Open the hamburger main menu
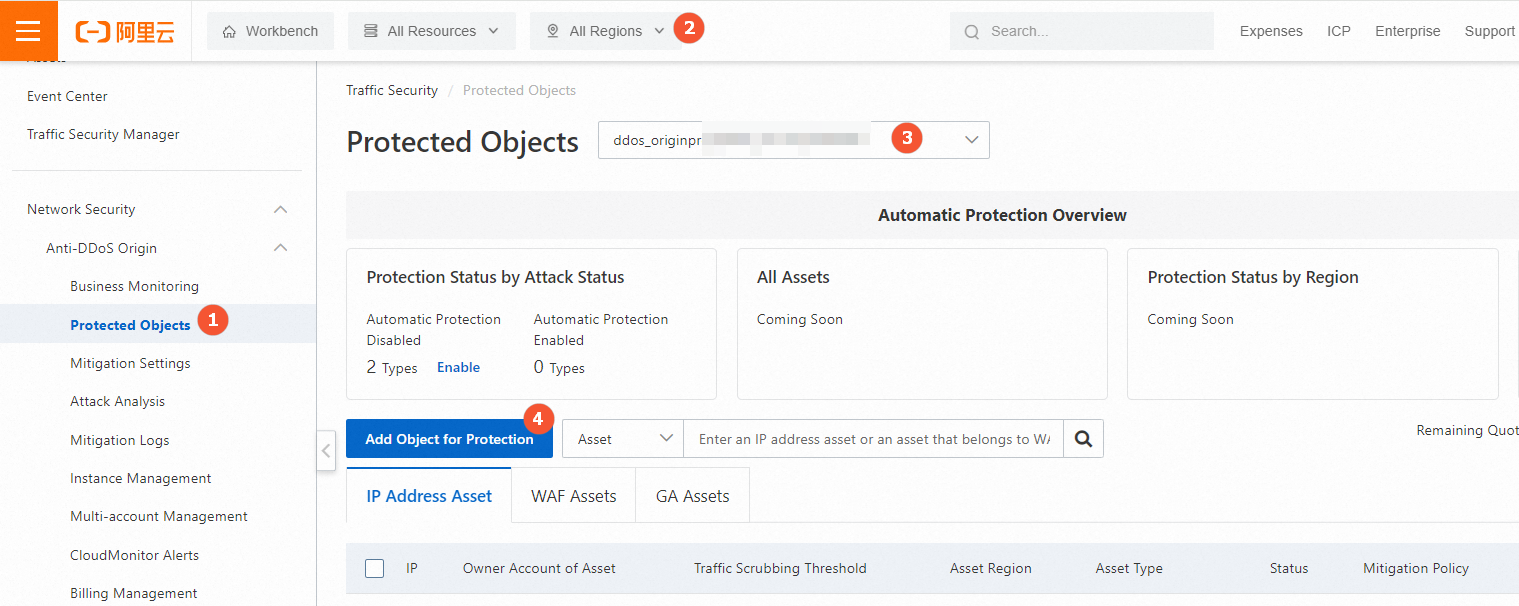The image size is (1519, 606). point(28,31)
